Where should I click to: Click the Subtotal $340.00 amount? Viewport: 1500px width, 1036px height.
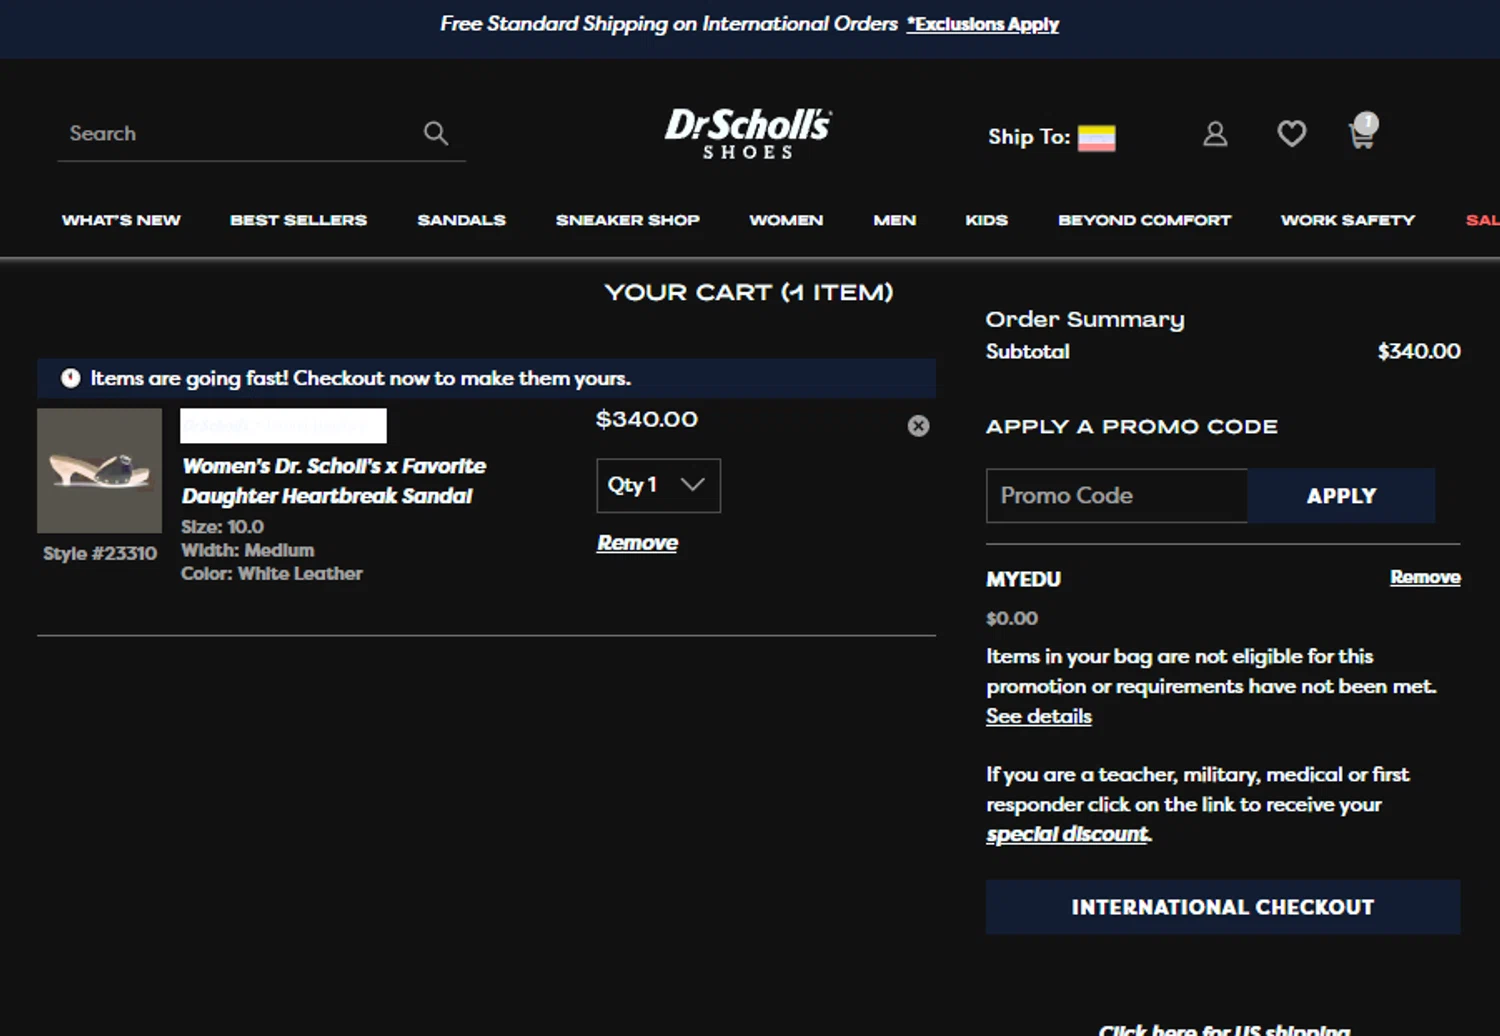[1418, 351]
